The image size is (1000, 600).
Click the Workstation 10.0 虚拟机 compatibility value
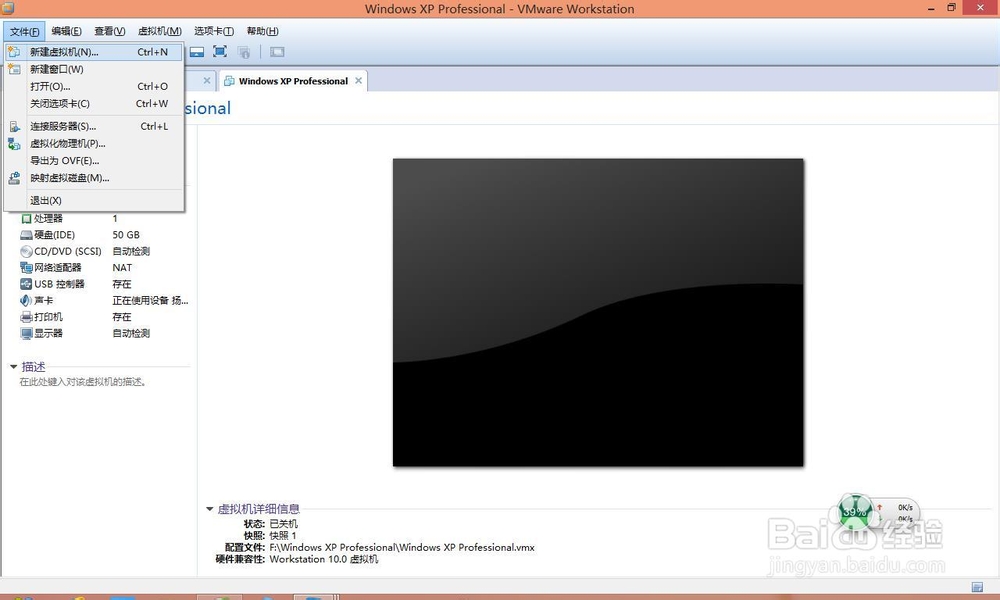pyautogui.click(x=324, y=559)
